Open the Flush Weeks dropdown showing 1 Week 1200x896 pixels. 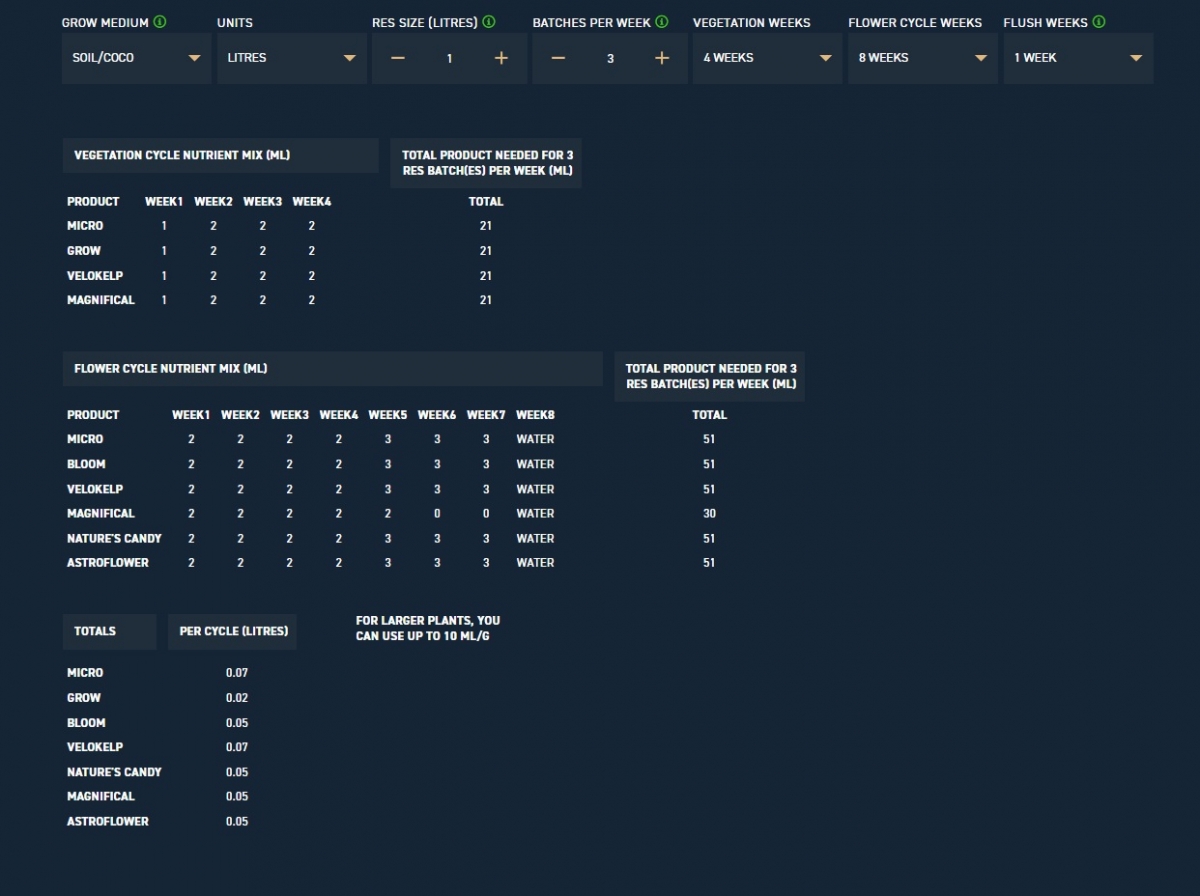1078,58
